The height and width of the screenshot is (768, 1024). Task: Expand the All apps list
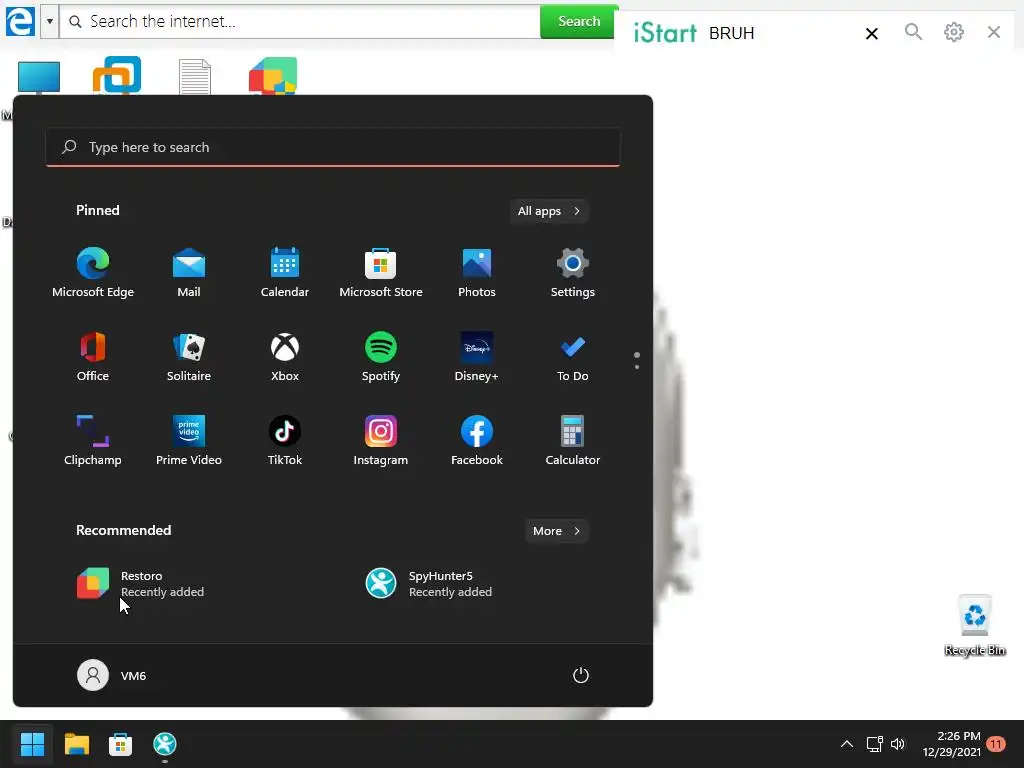click(549, 211)
